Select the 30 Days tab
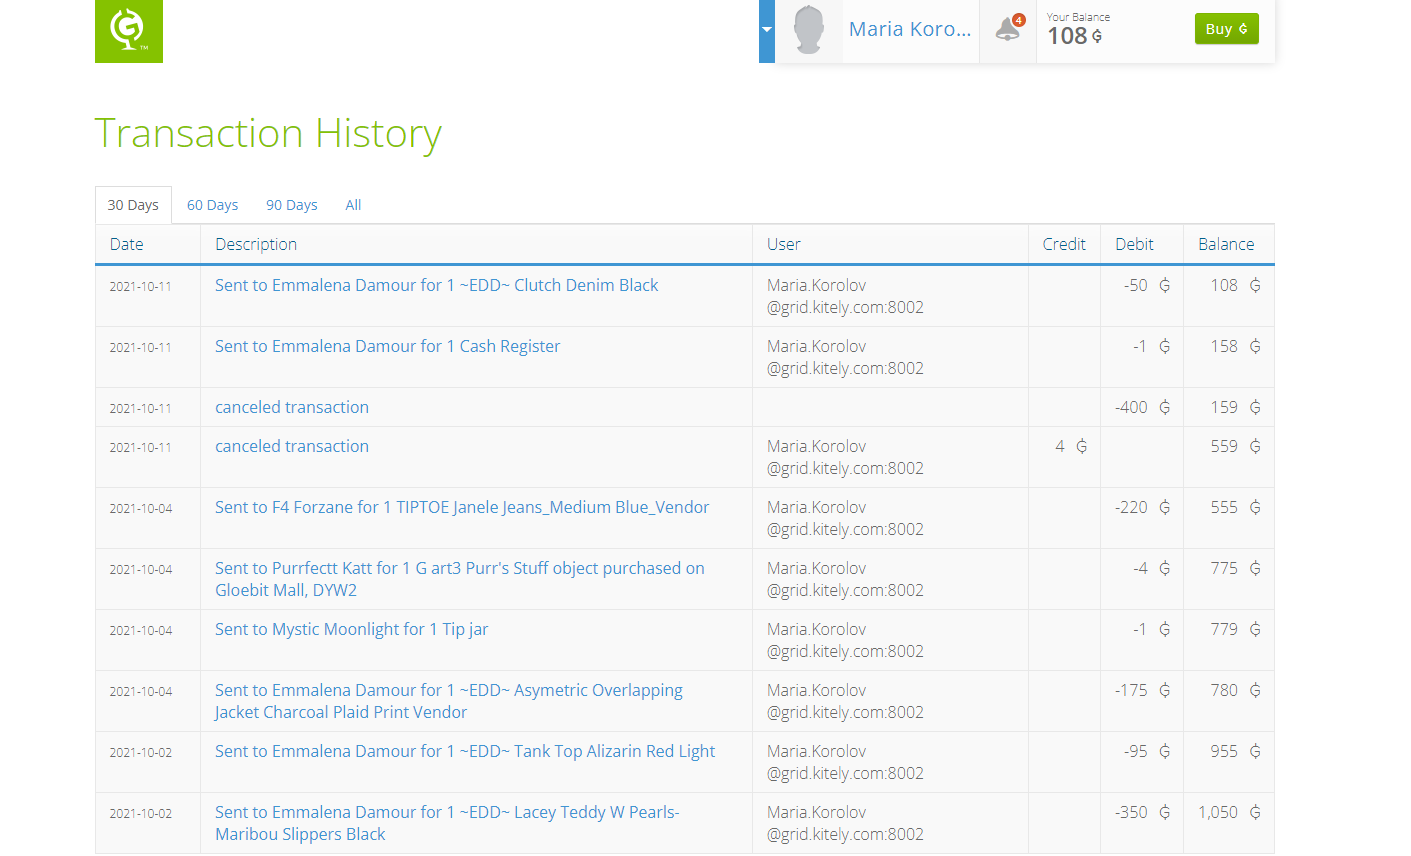This screenshot has width=1411, height=856. pyautogui.click(x=133, y=205)
